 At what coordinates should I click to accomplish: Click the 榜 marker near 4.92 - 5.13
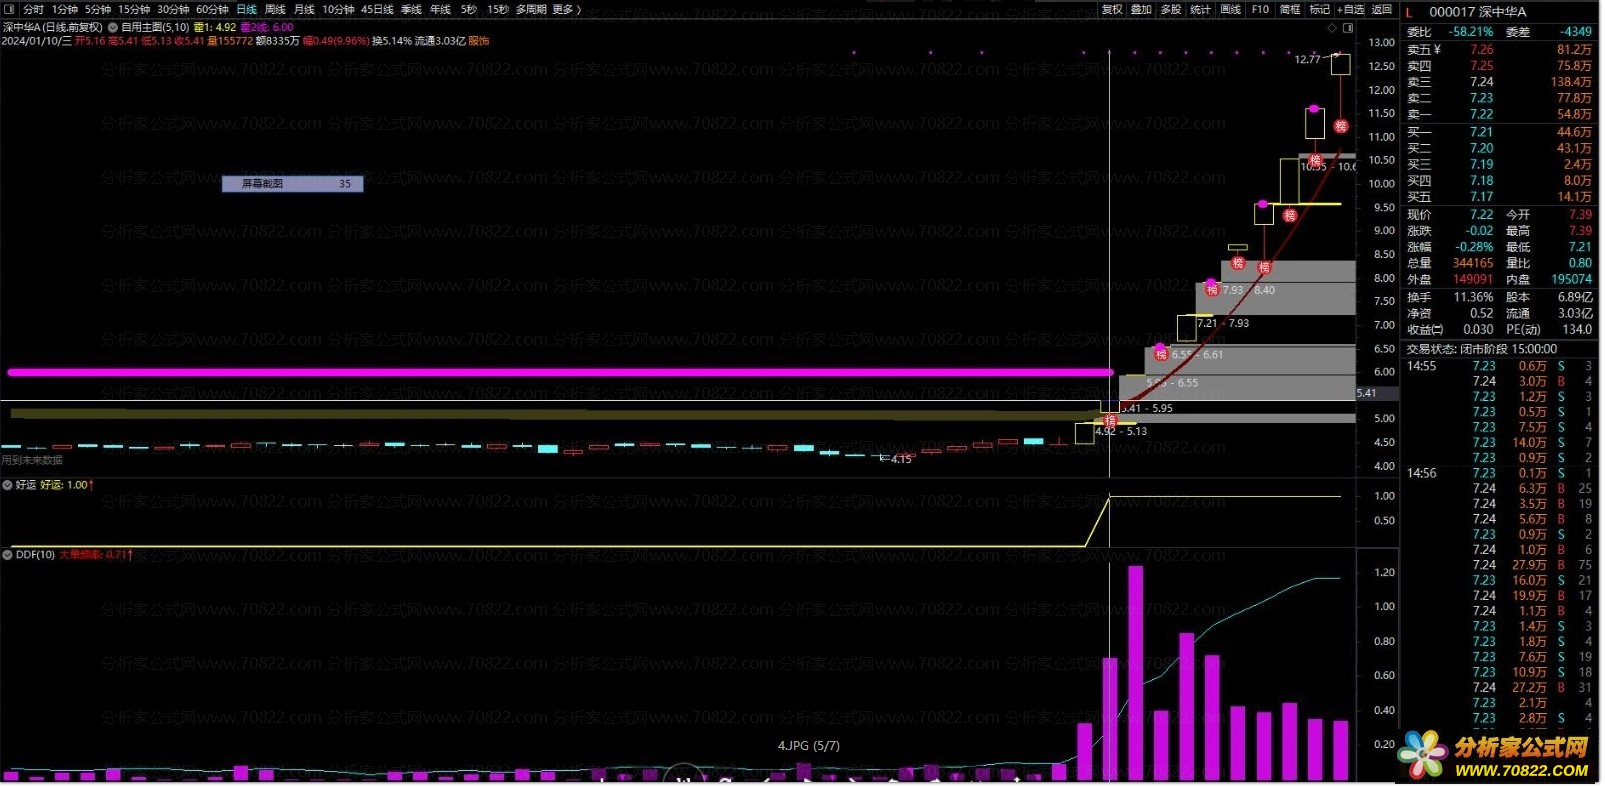1110,421
